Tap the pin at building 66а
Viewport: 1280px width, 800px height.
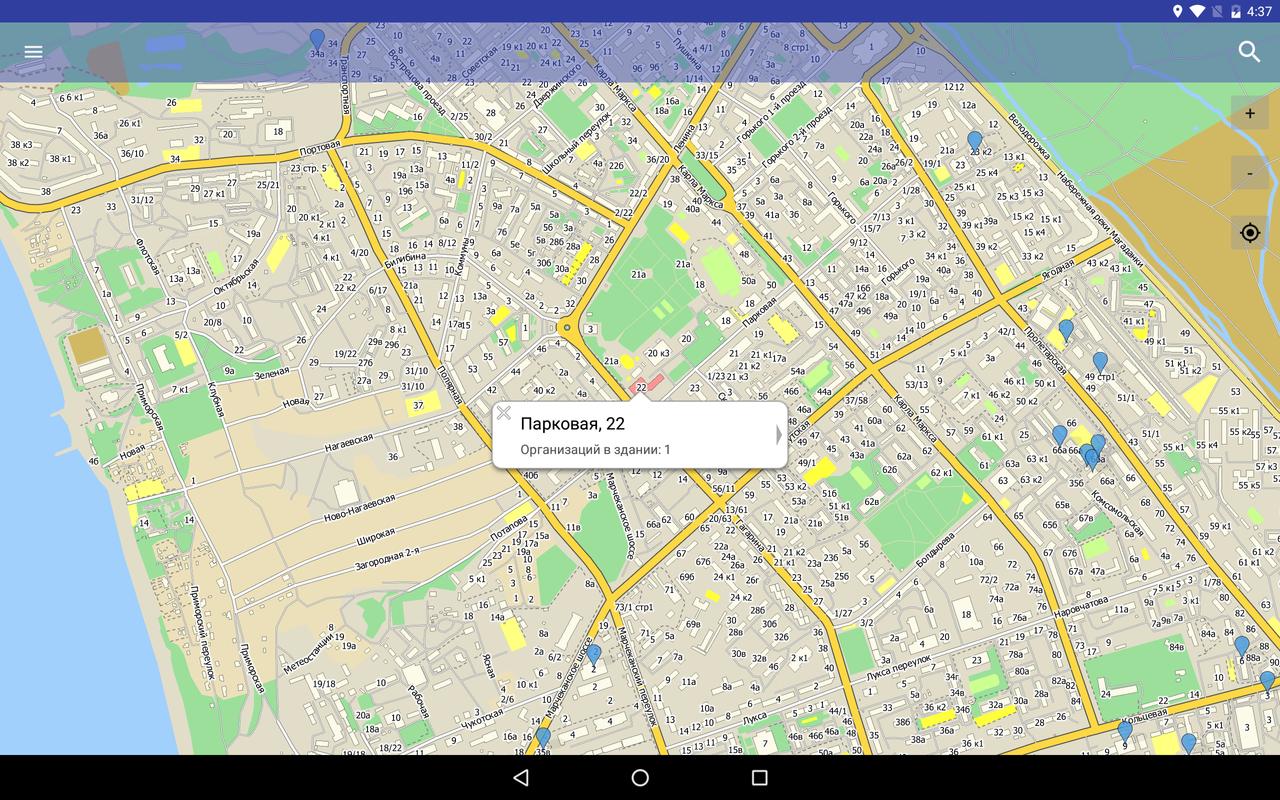(1060, 436)
